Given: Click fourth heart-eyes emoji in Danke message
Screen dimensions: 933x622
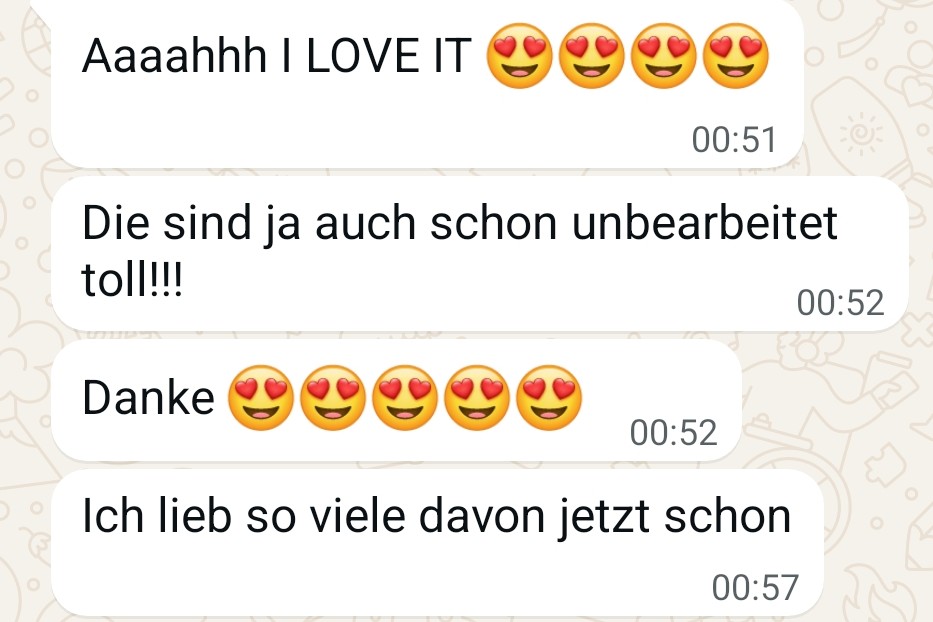Looking at the screenshot, I should coord(477,398).
